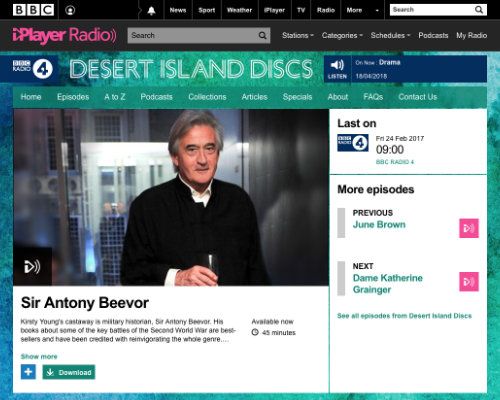Click the Download button
The image size is (500, 400).
pos(69,372)
